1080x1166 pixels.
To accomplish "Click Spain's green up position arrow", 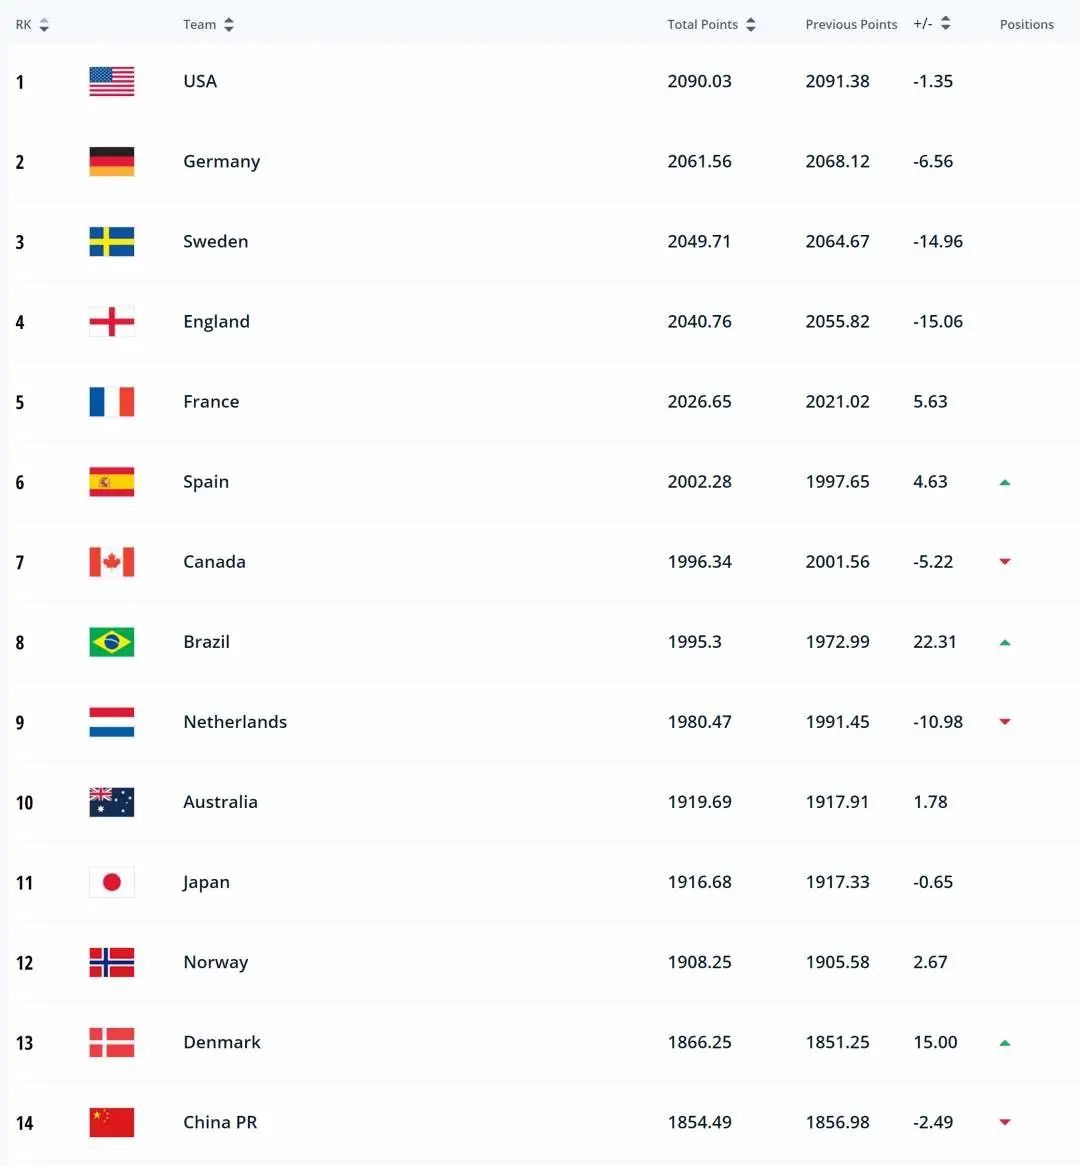I will tap(1005, 483).
